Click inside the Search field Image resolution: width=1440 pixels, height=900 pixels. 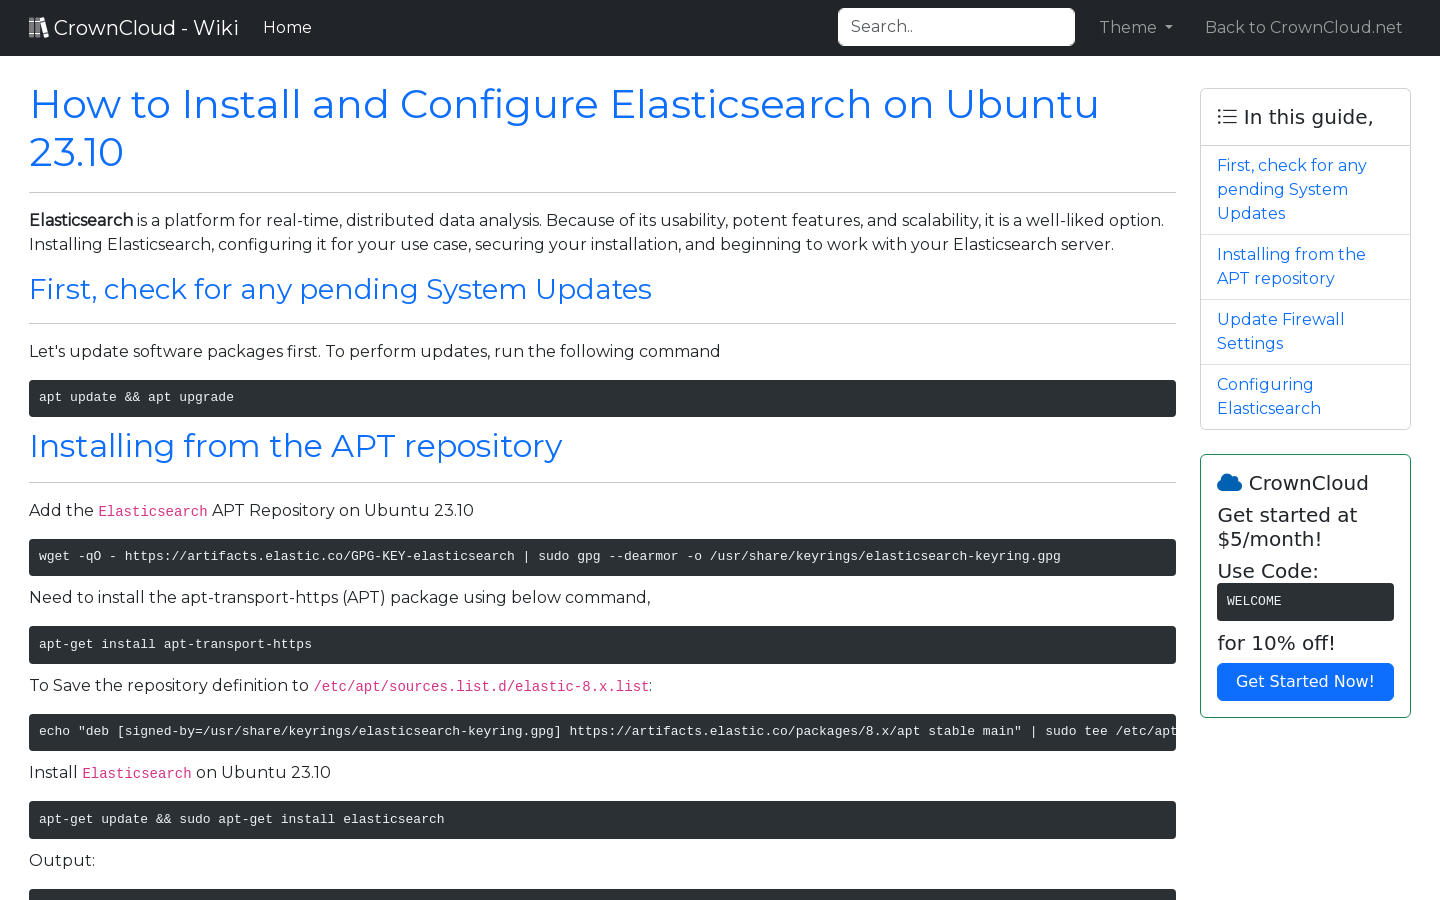956,27
